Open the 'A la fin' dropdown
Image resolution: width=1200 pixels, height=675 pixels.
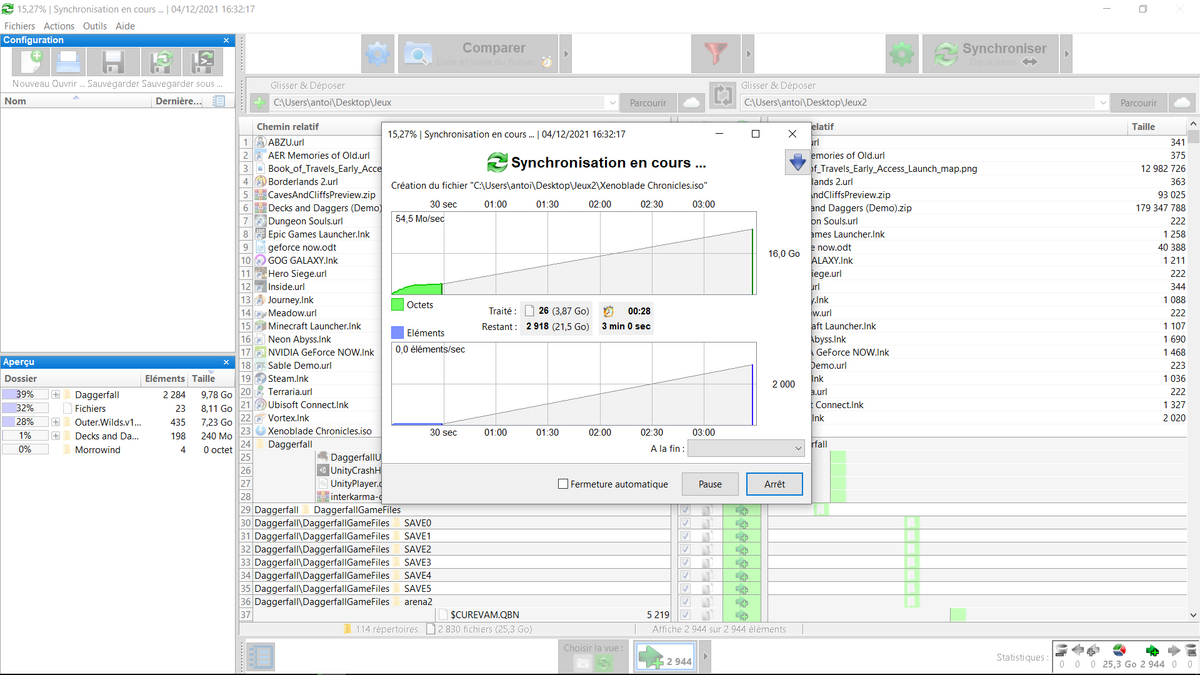(746, 449)
